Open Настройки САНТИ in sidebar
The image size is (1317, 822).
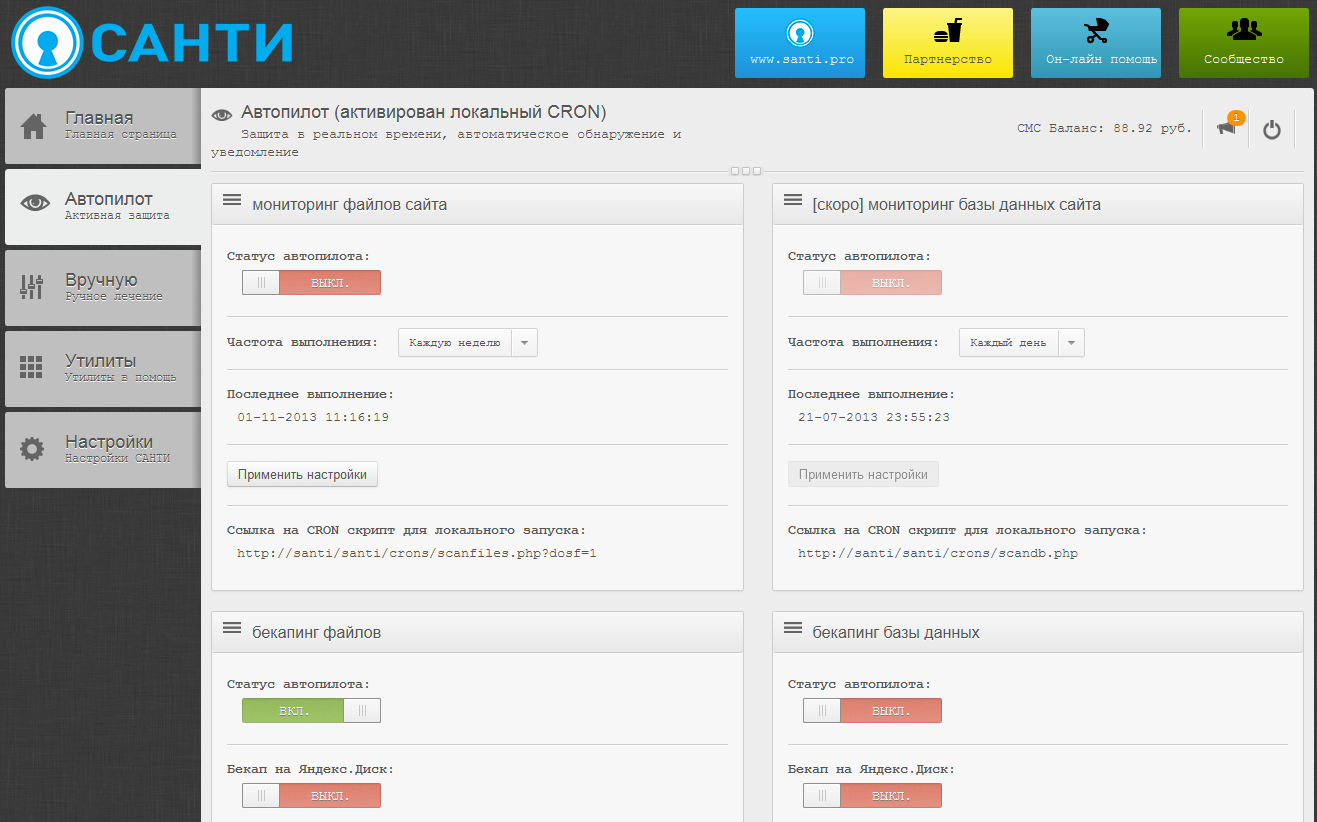click(103, 450)
